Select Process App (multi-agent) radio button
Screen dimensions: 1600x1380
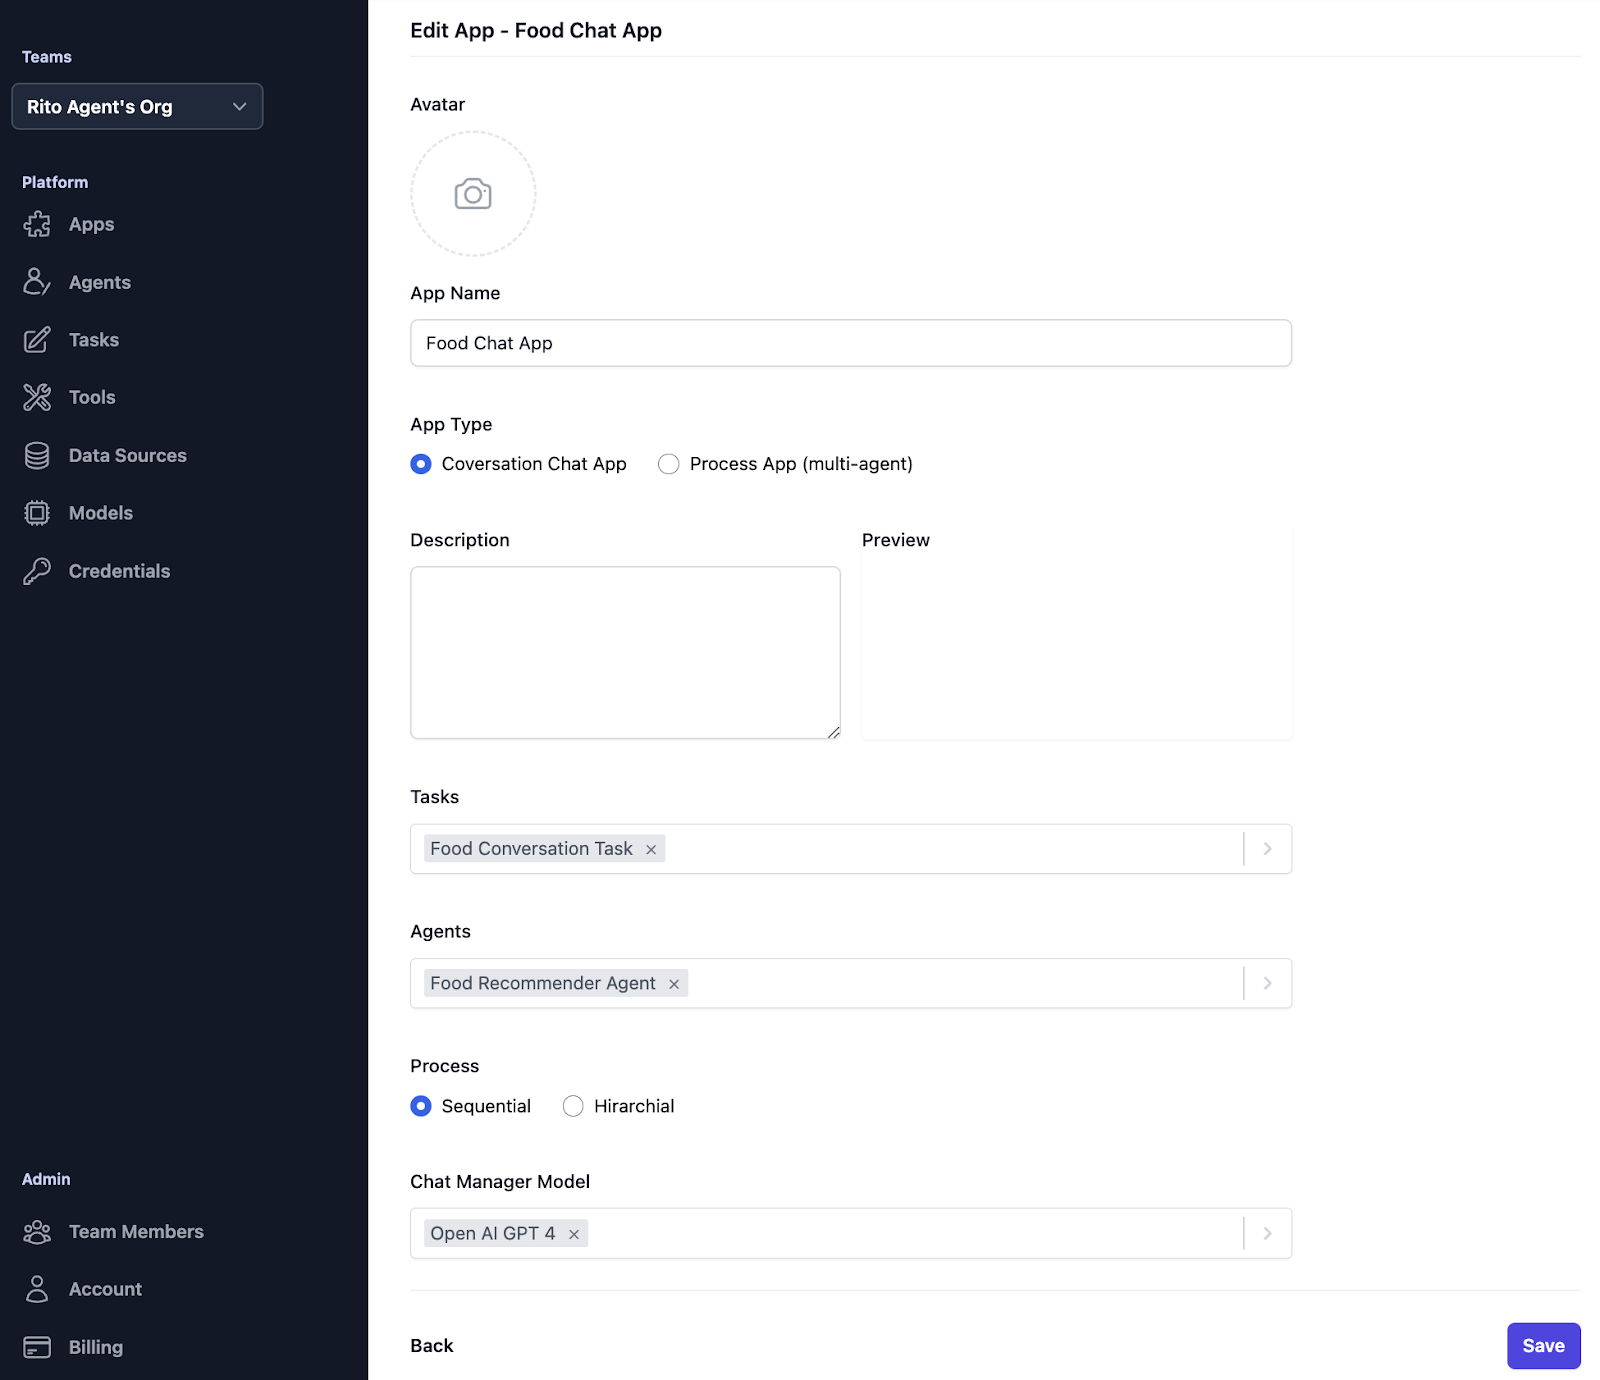pyautogui.click(x=669, y=464)
